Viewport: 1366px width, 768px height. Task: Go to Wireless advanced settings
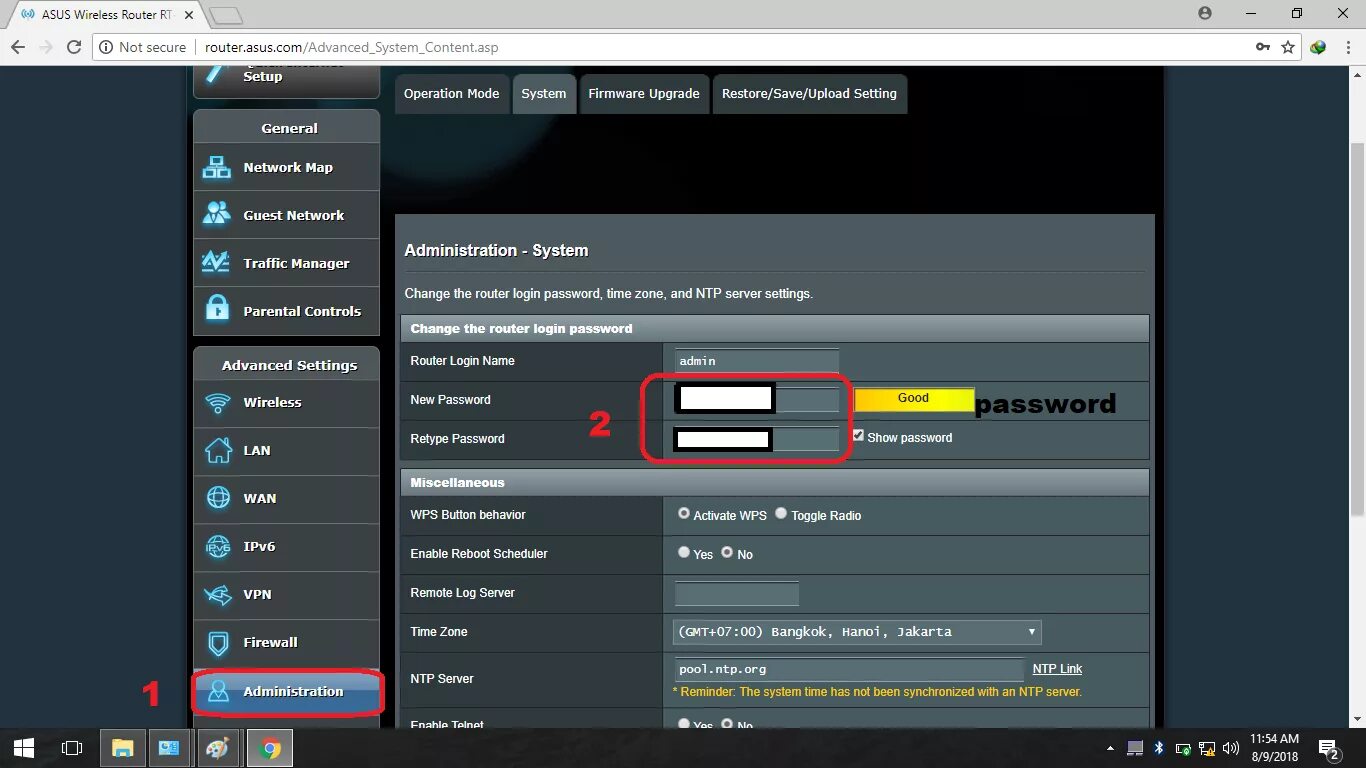(286, 403)
